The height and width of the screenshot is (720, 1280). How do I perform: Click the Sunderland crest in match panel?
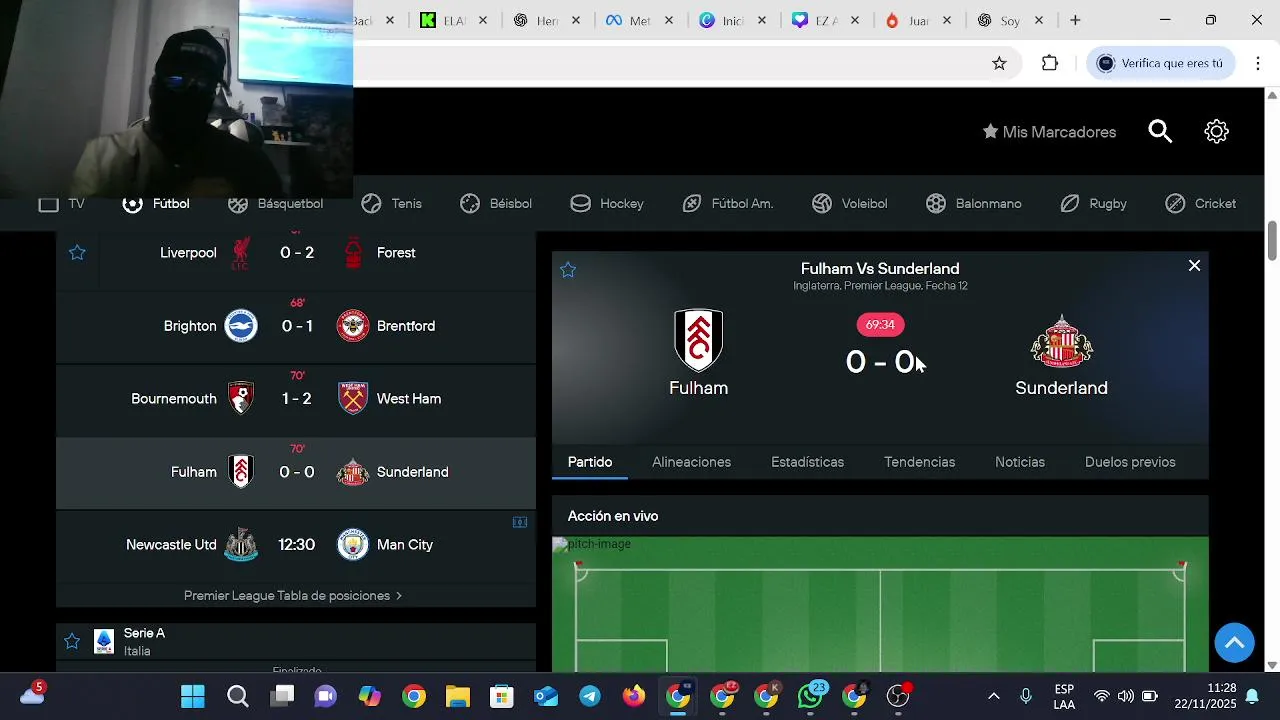point(1061,342)
